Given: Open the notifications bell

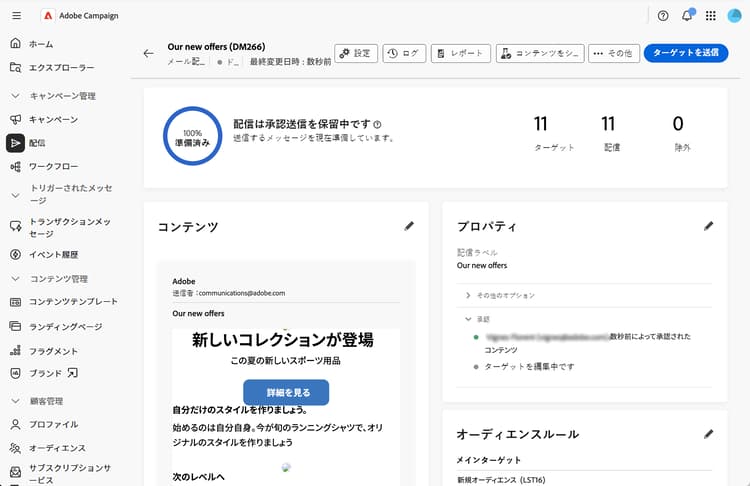Looking at the screenshot, I should click(x=687, y=16).
